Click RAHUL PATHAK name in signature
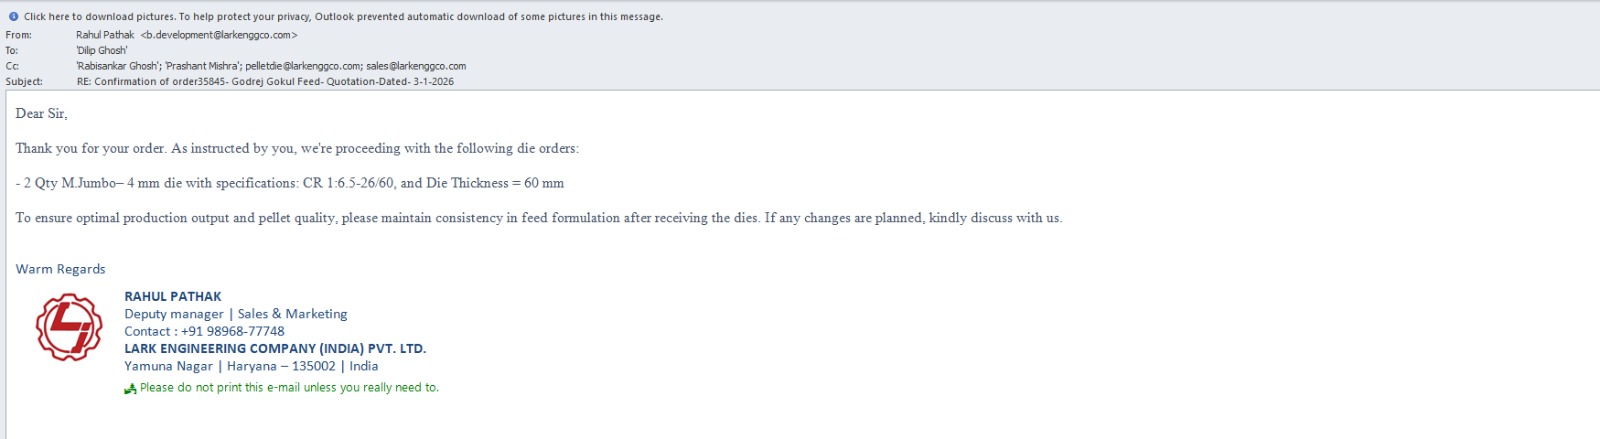Image resolution: width=1600 pixels, height=439 pixels. 173,296
